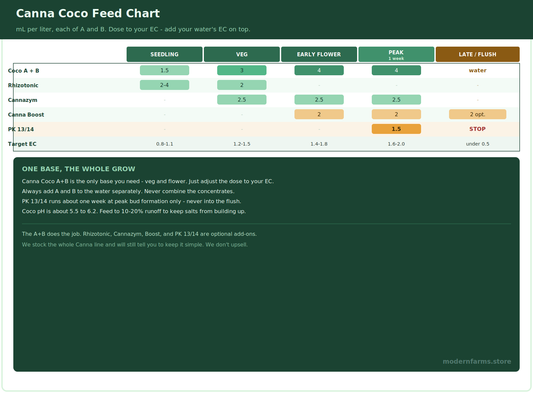533x393 pixels.
Task: Click Target EC value 1.4-1.8
Action: (319, 144)
